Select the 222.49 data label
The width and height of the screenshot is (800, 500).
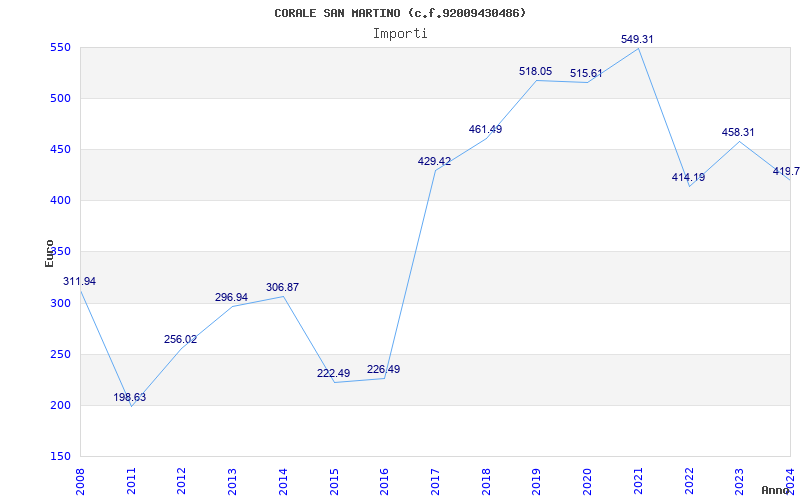click(x=333, y=373)
